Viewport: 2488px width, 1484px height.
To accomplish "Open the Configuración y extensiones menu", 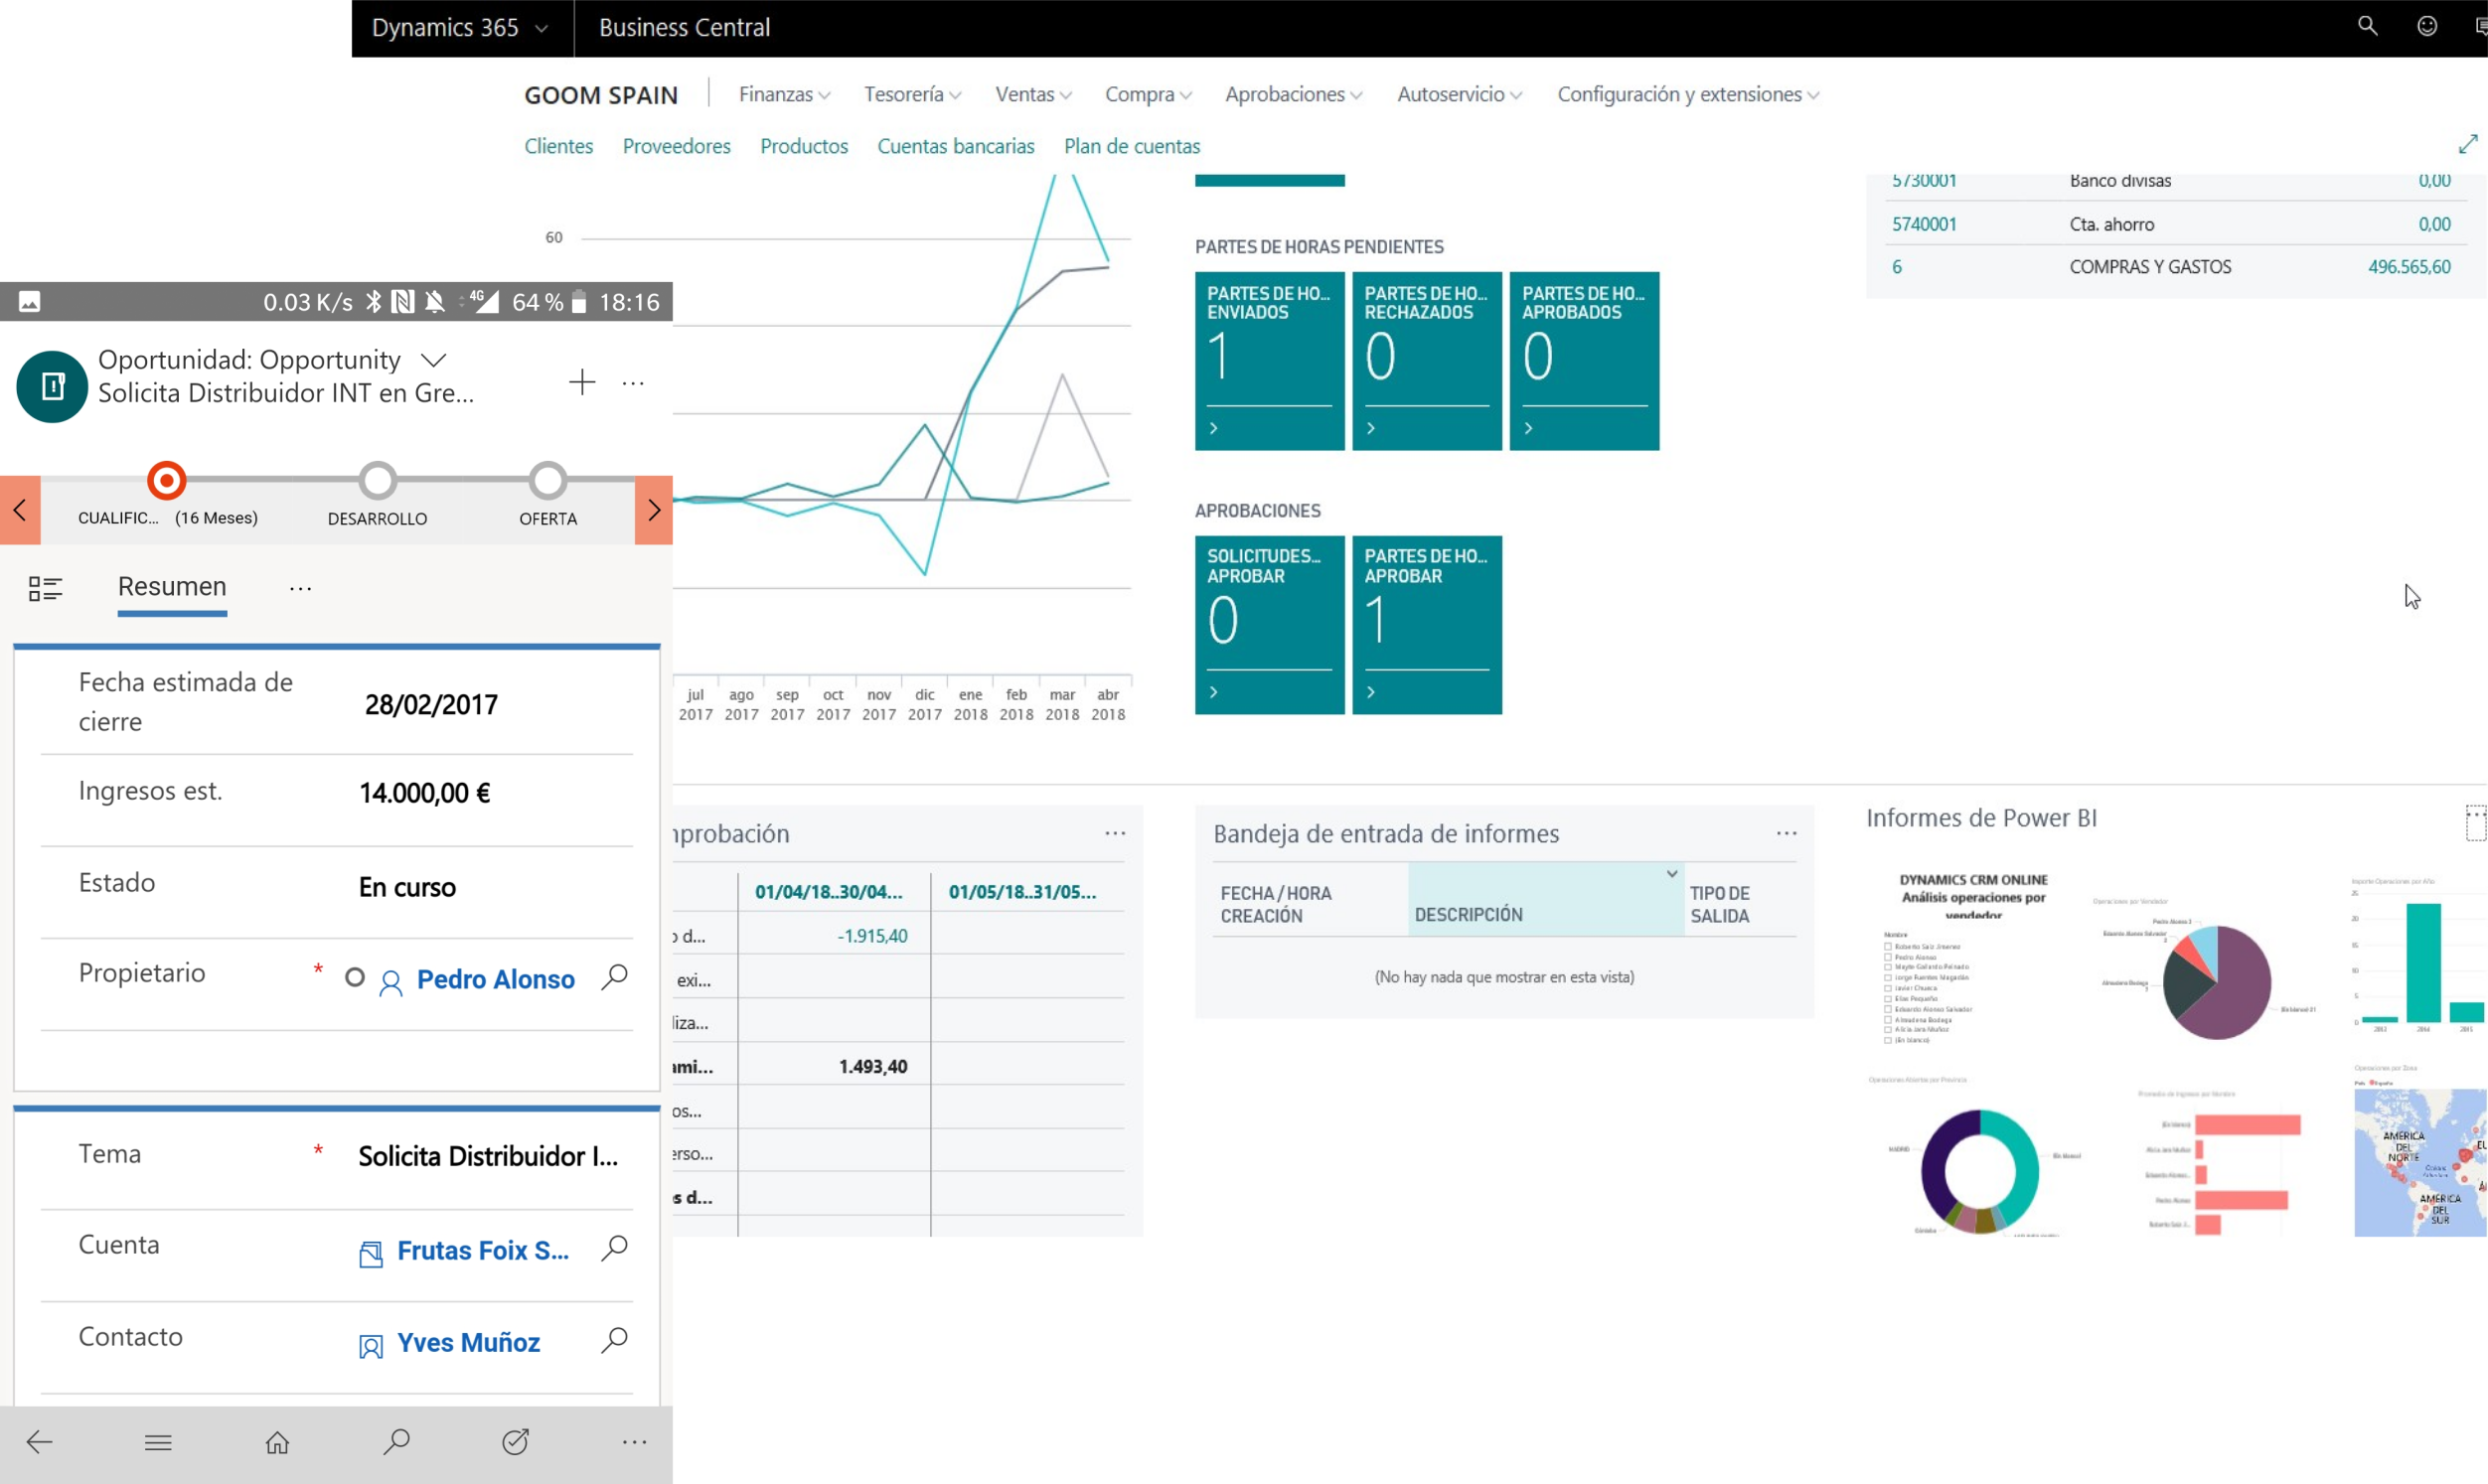I will (1687, 94).
